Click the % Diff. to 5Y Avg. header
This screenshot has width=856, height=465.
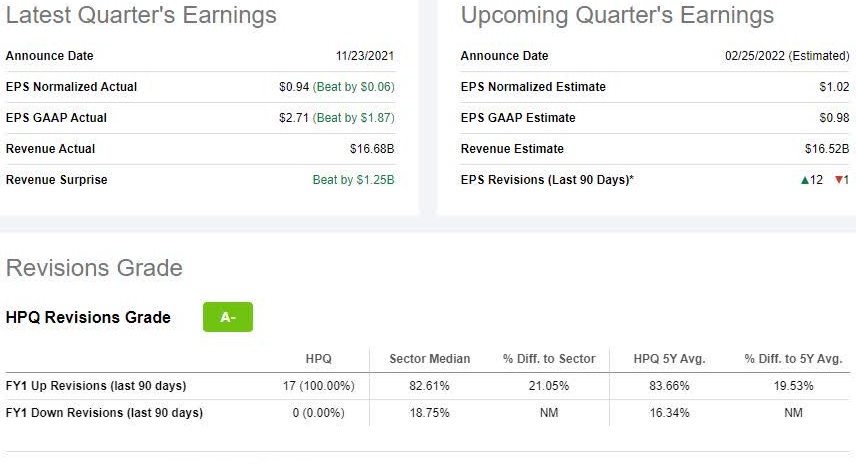click(793, 359)
